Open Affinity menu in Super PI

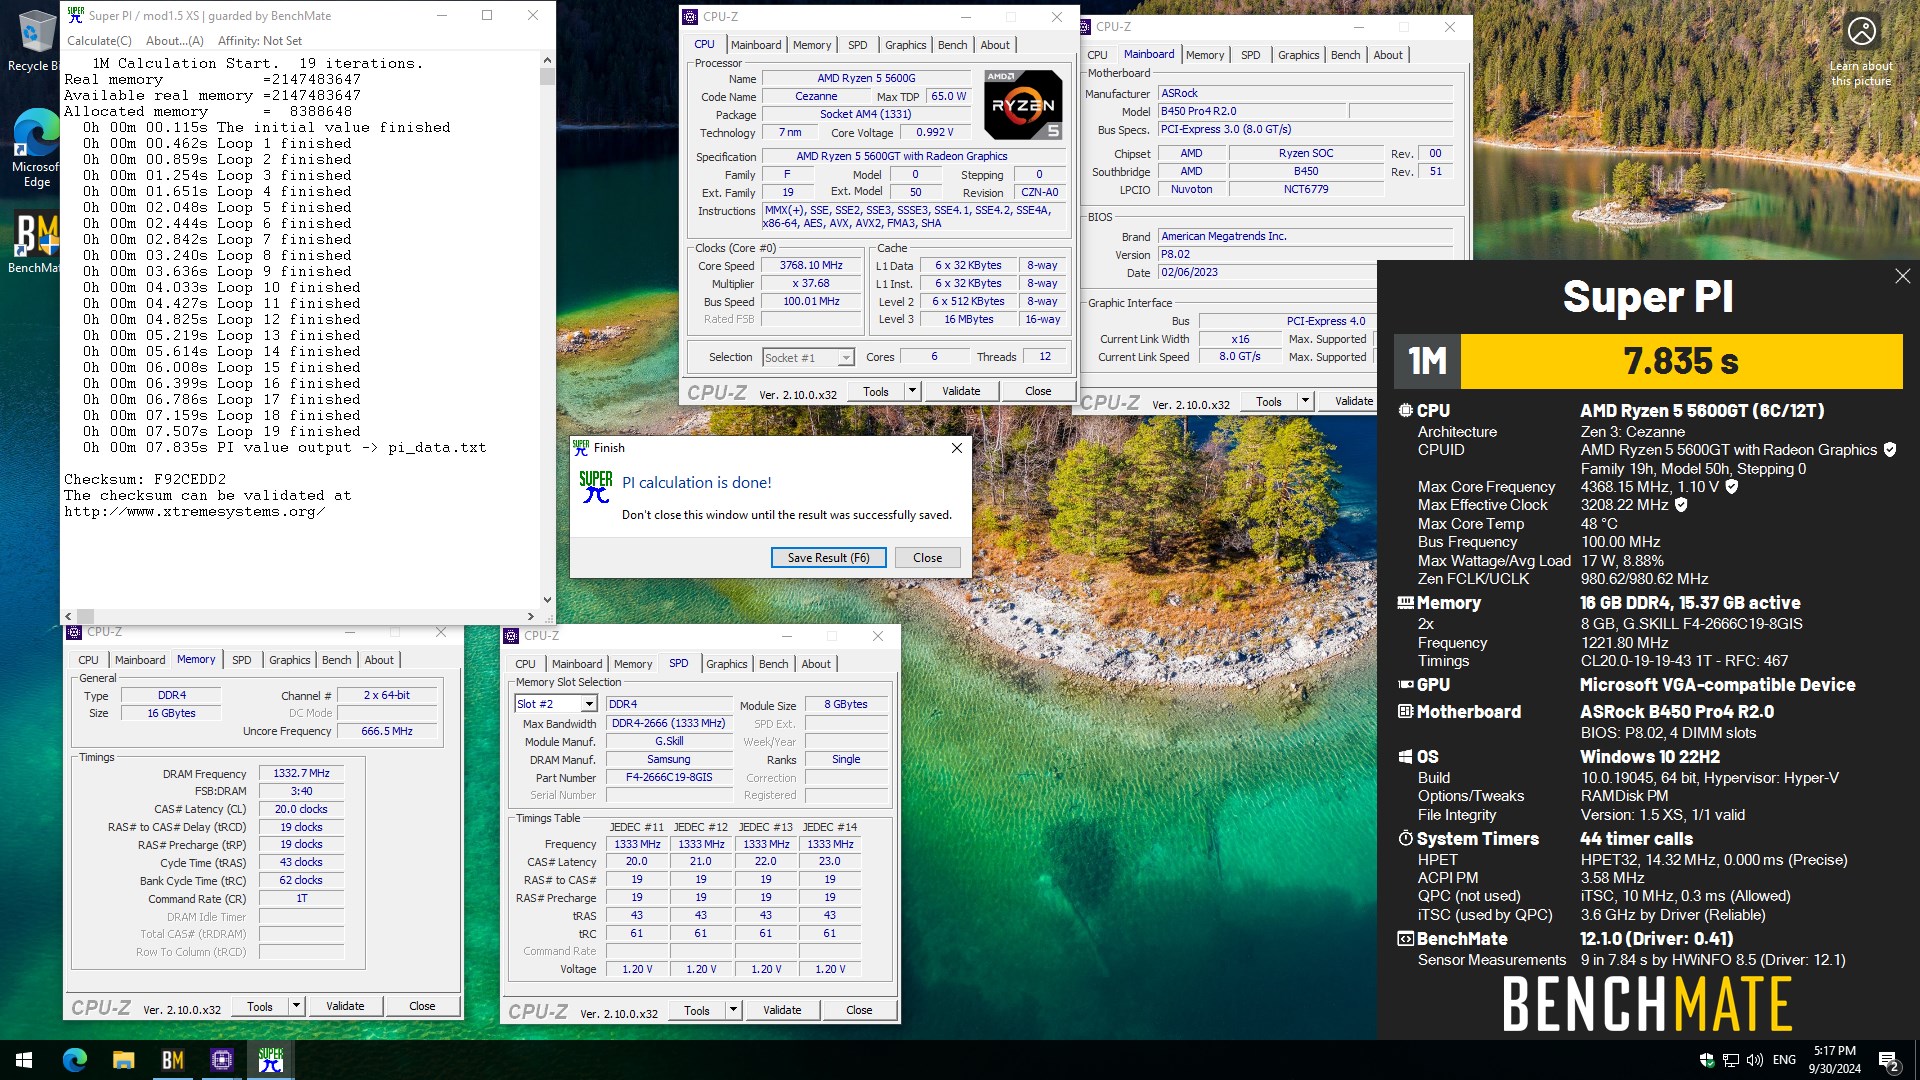260,41
